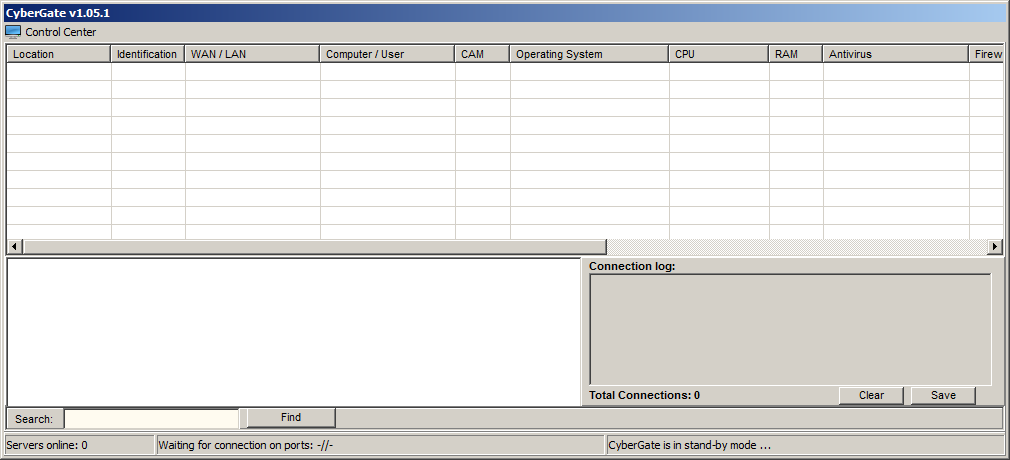The image size is (1010, 460).
Task: Click the Servers online status panel
Action: (80, 445)
